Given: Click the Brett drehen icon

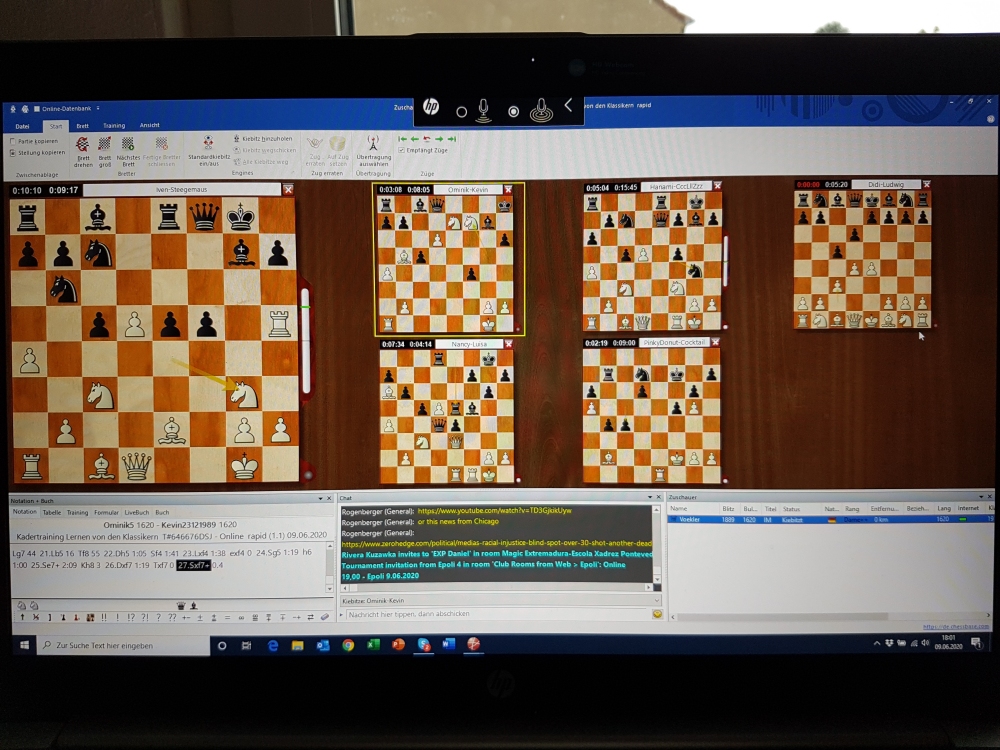Looking at the screenshot, I should pyautogui.click(x=83, y=147).
